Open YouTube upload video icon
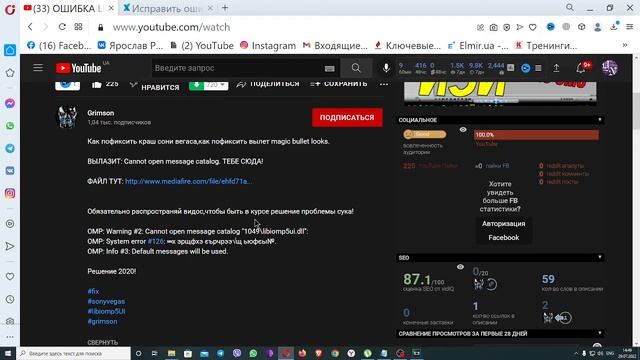The height and width of the screenshot is (360, 640). 556,68
